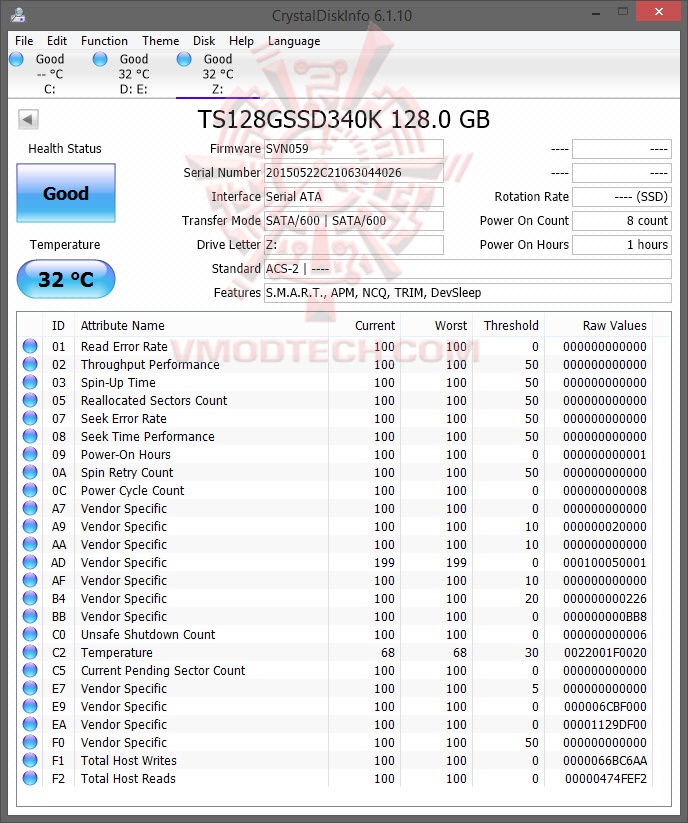Click status icon for Seek Error Rate

click(x=30, y=418)
